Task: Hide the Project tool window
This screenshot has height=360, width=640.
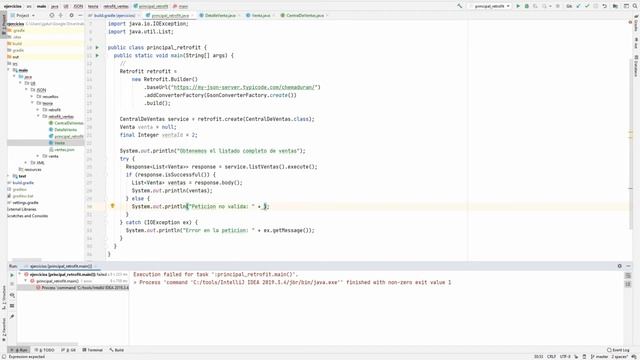Action: [x=80, y=15]
